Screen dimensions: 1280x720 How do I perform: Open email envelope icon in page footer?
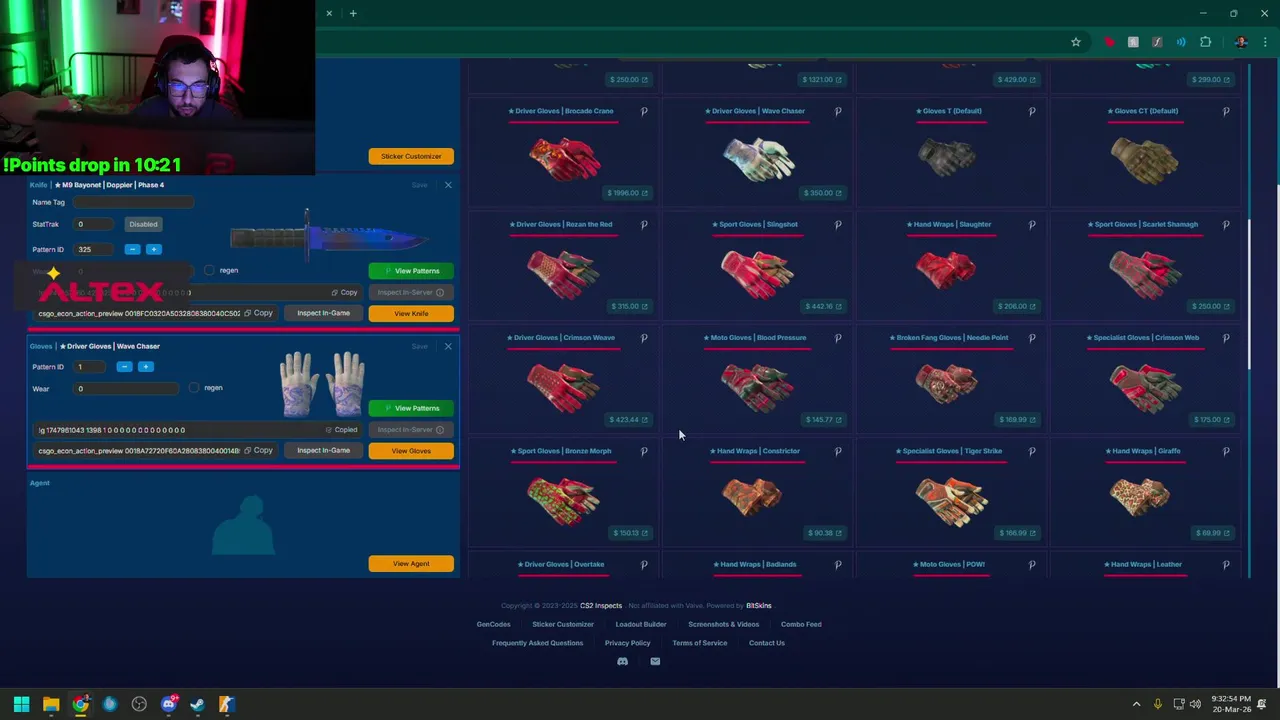tap(655, 661)
